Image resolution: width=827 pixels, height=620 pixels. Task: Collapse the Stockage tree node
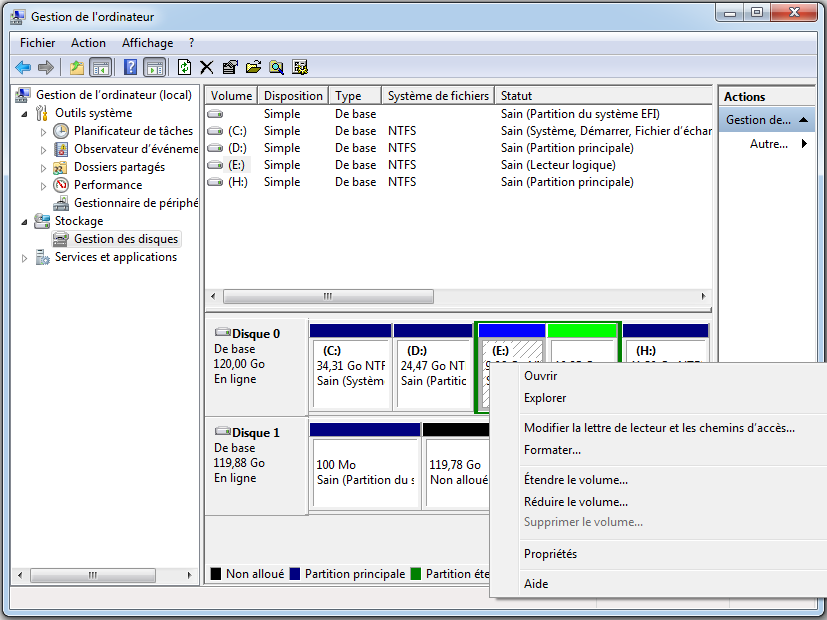(x=25, y=221)
